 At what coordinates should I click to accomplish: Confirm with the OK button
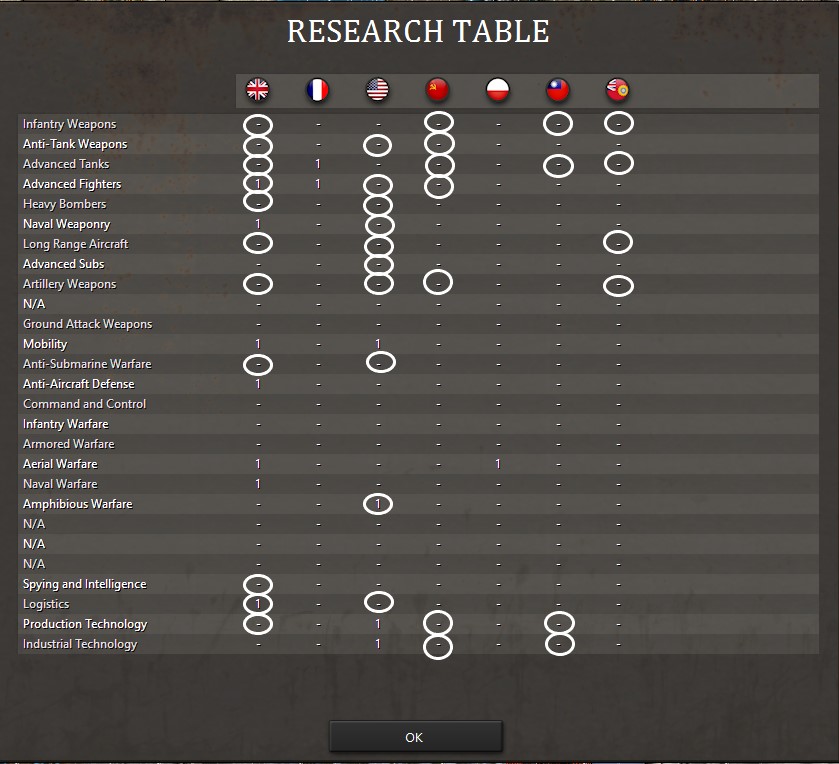[x=415, y=737]
